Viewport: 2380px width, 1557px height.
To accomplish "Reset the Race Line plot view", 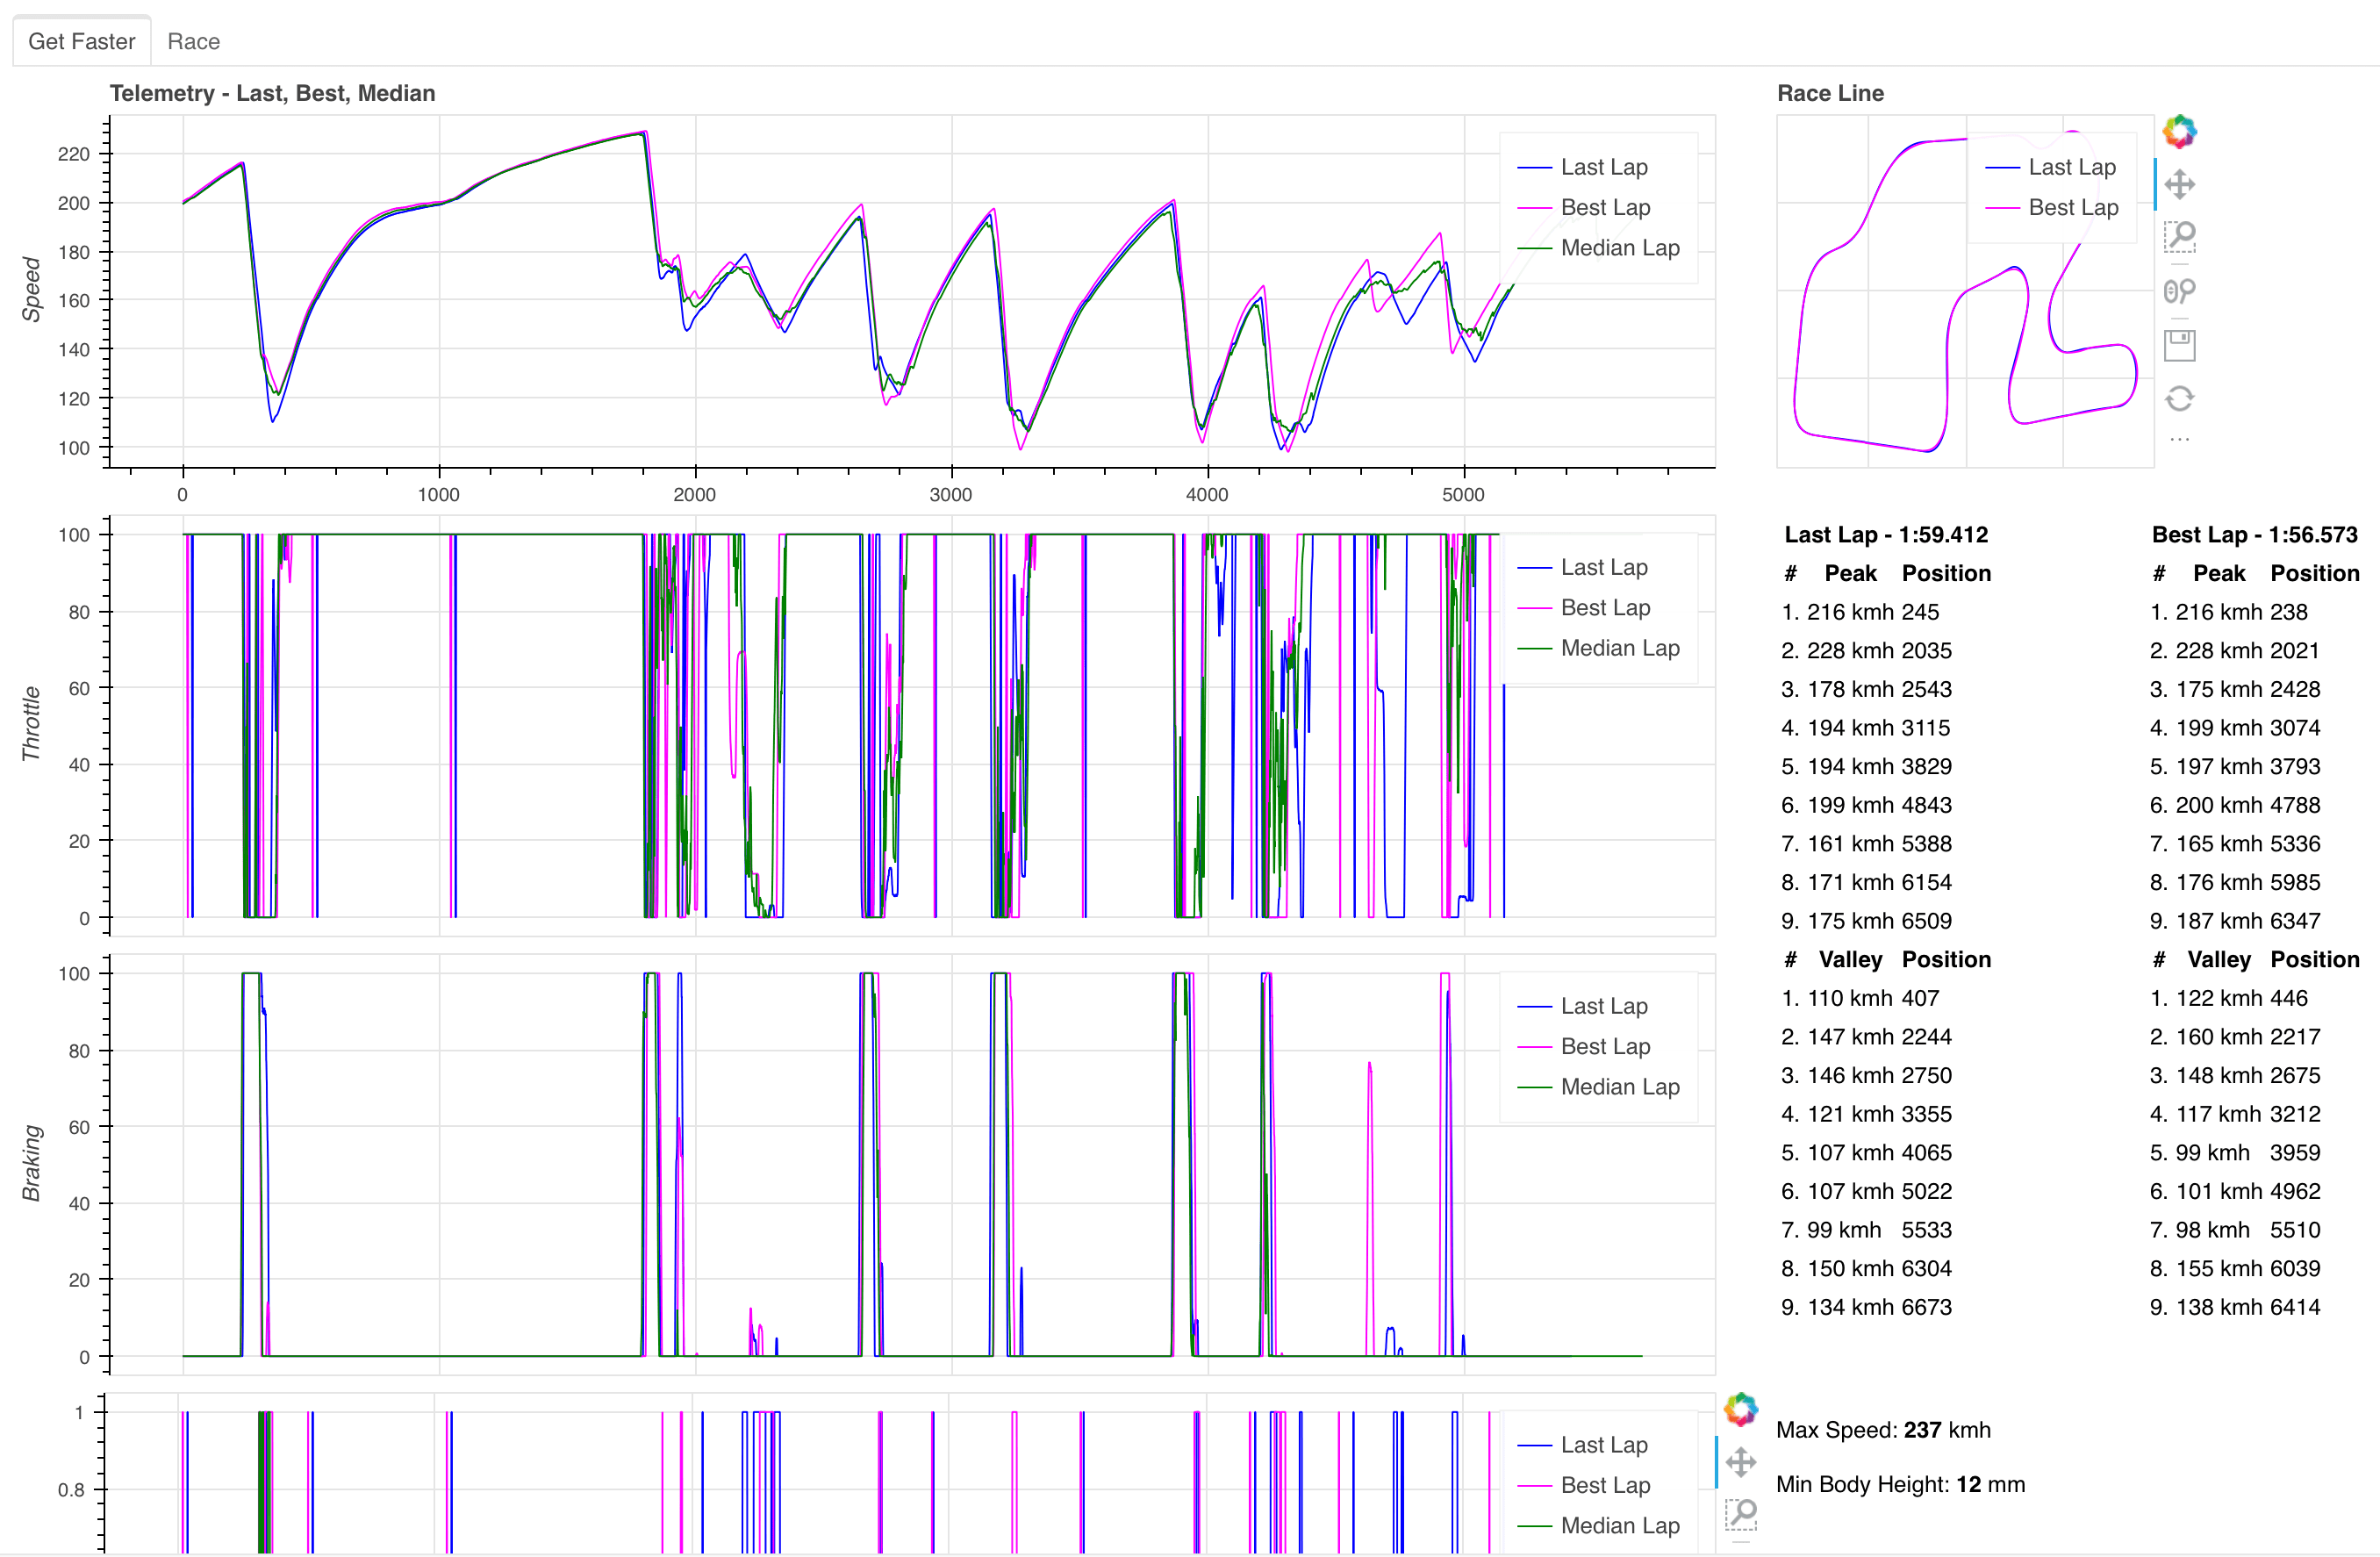I will coord(2179,399).
